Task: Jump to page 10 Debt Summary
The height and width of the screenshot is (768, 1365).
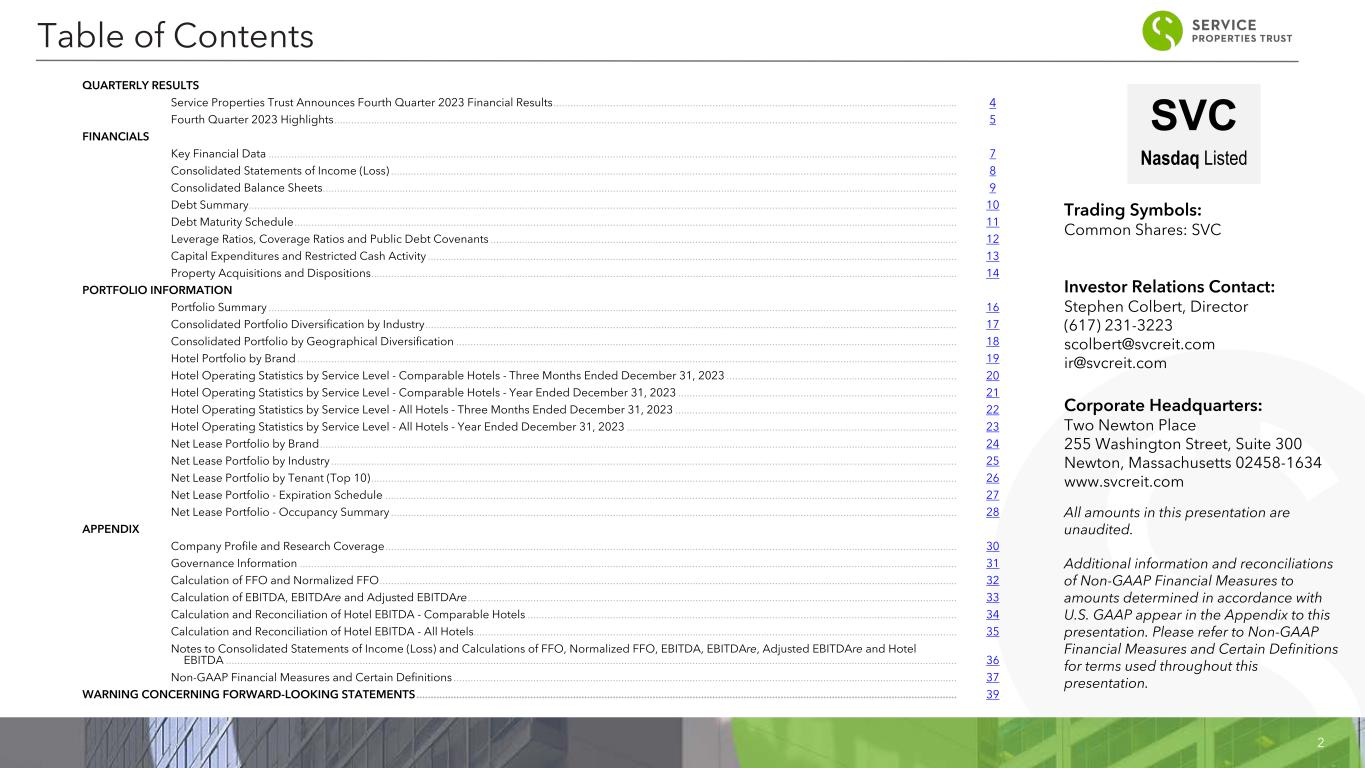Action: click(x=991, y=205)
